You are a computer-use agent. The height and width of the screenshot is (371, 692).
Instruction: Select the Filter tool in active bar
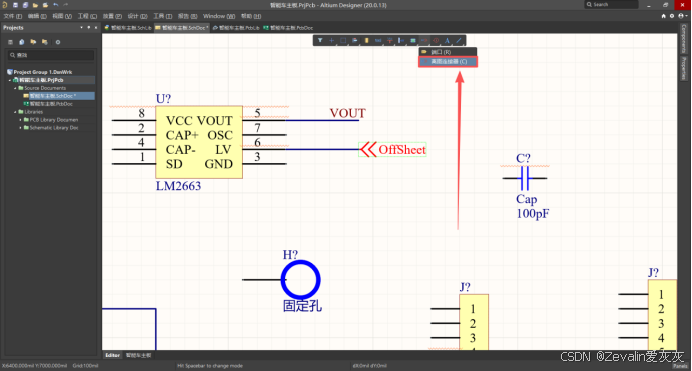(x=320, y=41)
